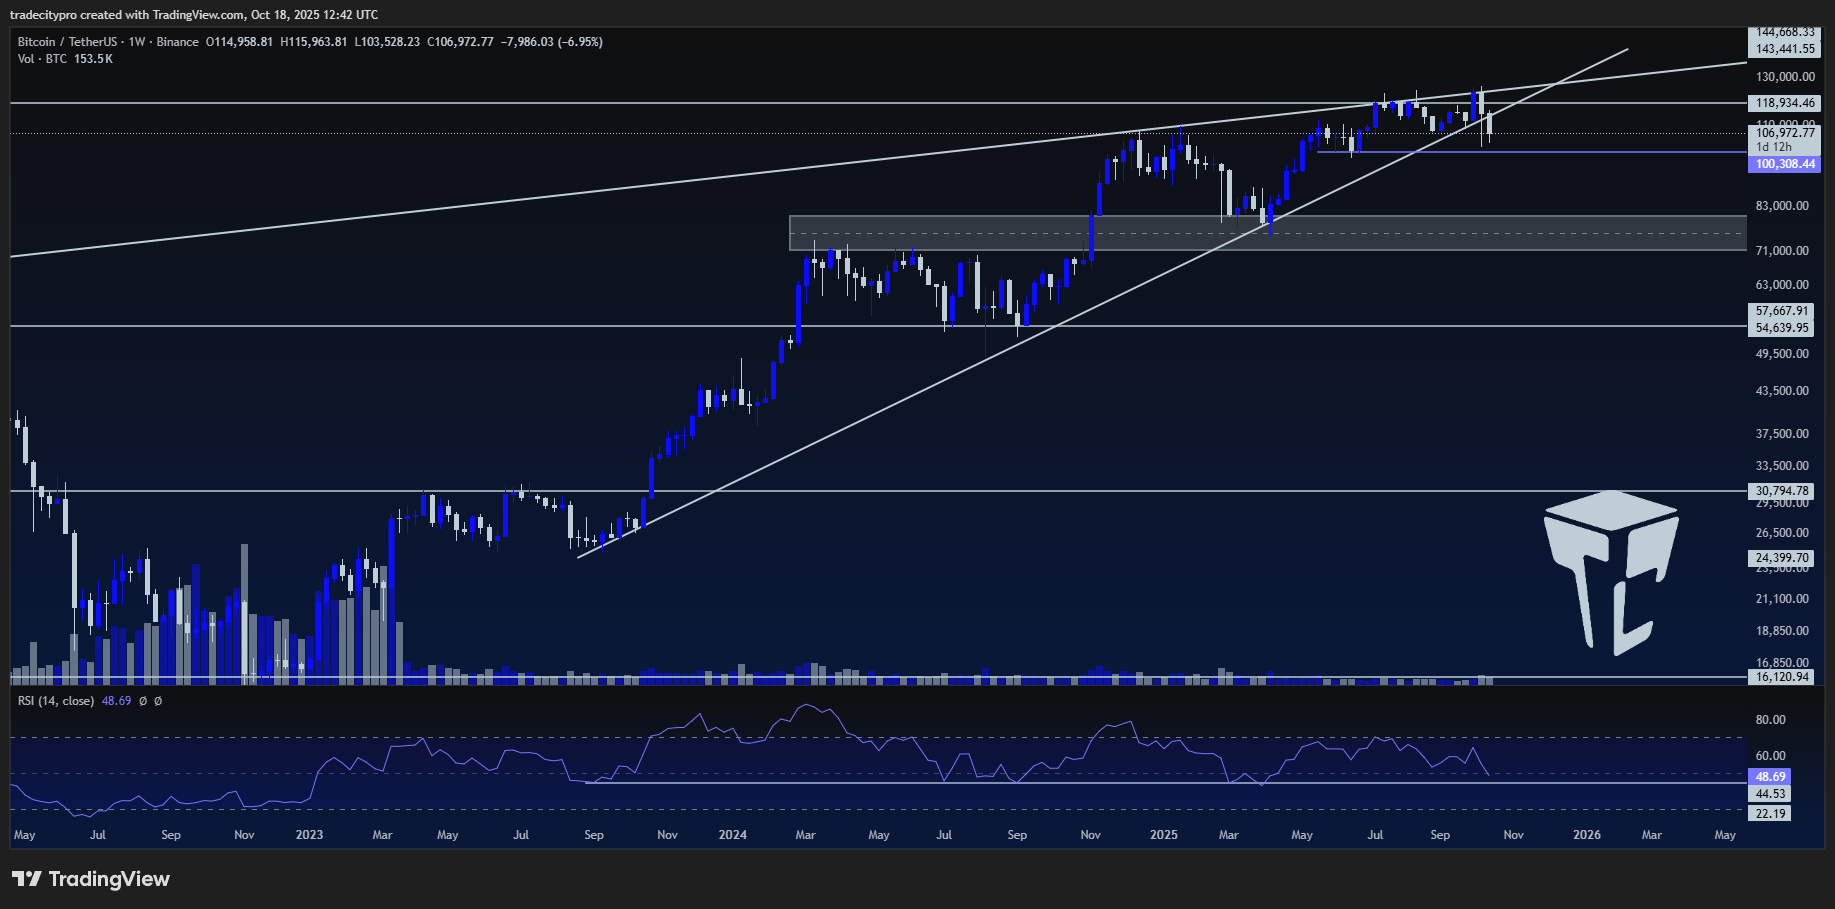Click the 143,441.55 price label
Viewport: 1835px width, 909px height.
(x=1785, y=49)
